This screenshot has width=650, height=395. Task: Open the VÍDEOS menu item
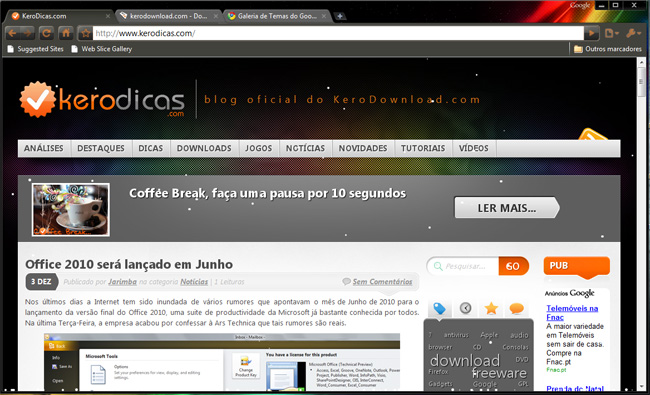pyautogui.click(x=473, y=148)
